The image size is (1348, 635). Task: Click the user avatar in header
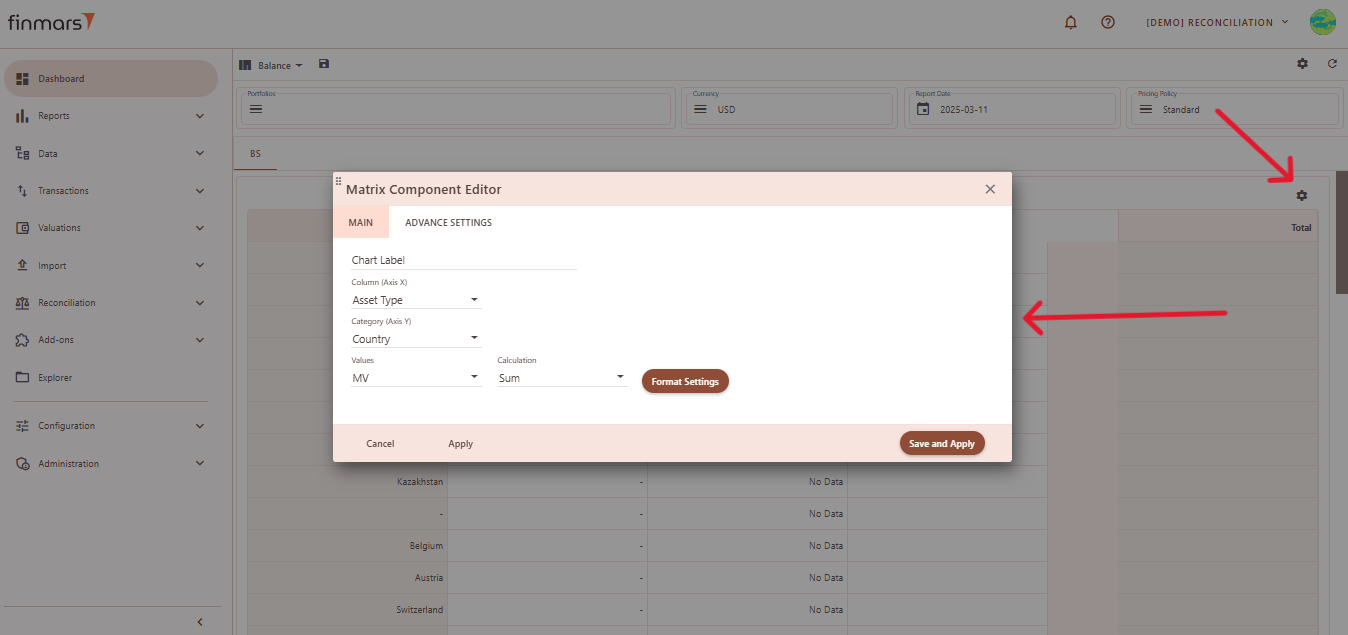(x=1322, y=22)
